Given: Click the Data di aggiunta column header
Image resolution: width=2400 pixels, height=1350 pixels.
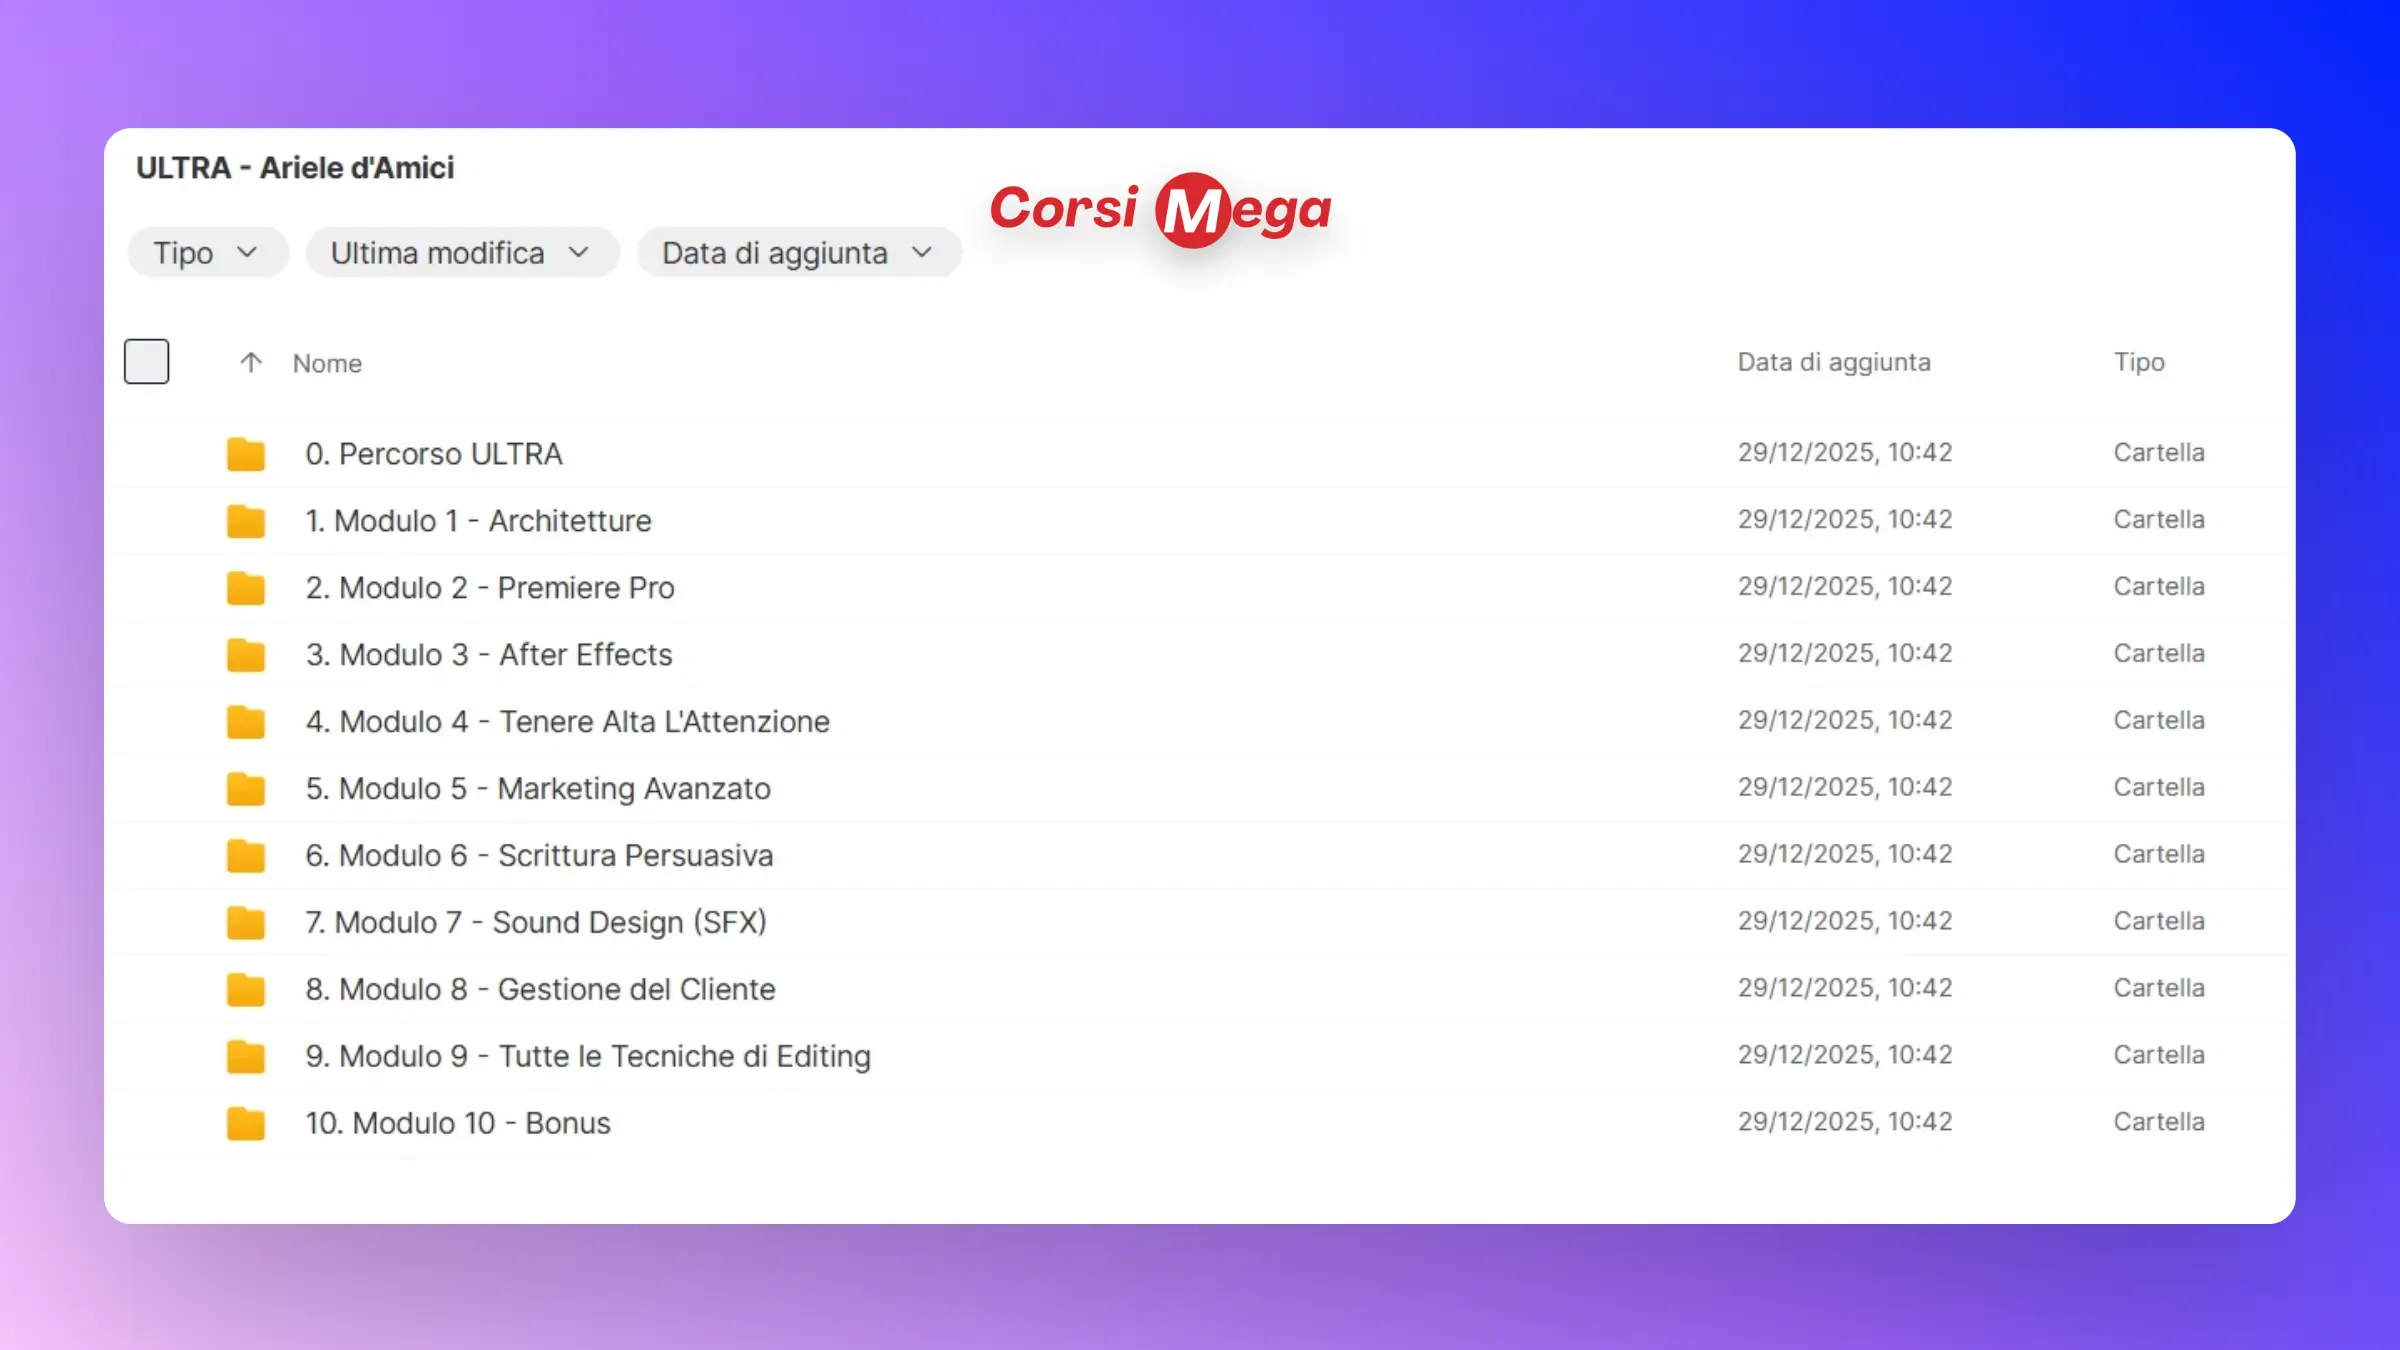Looking at the screenshot, I should [1833, 362].
